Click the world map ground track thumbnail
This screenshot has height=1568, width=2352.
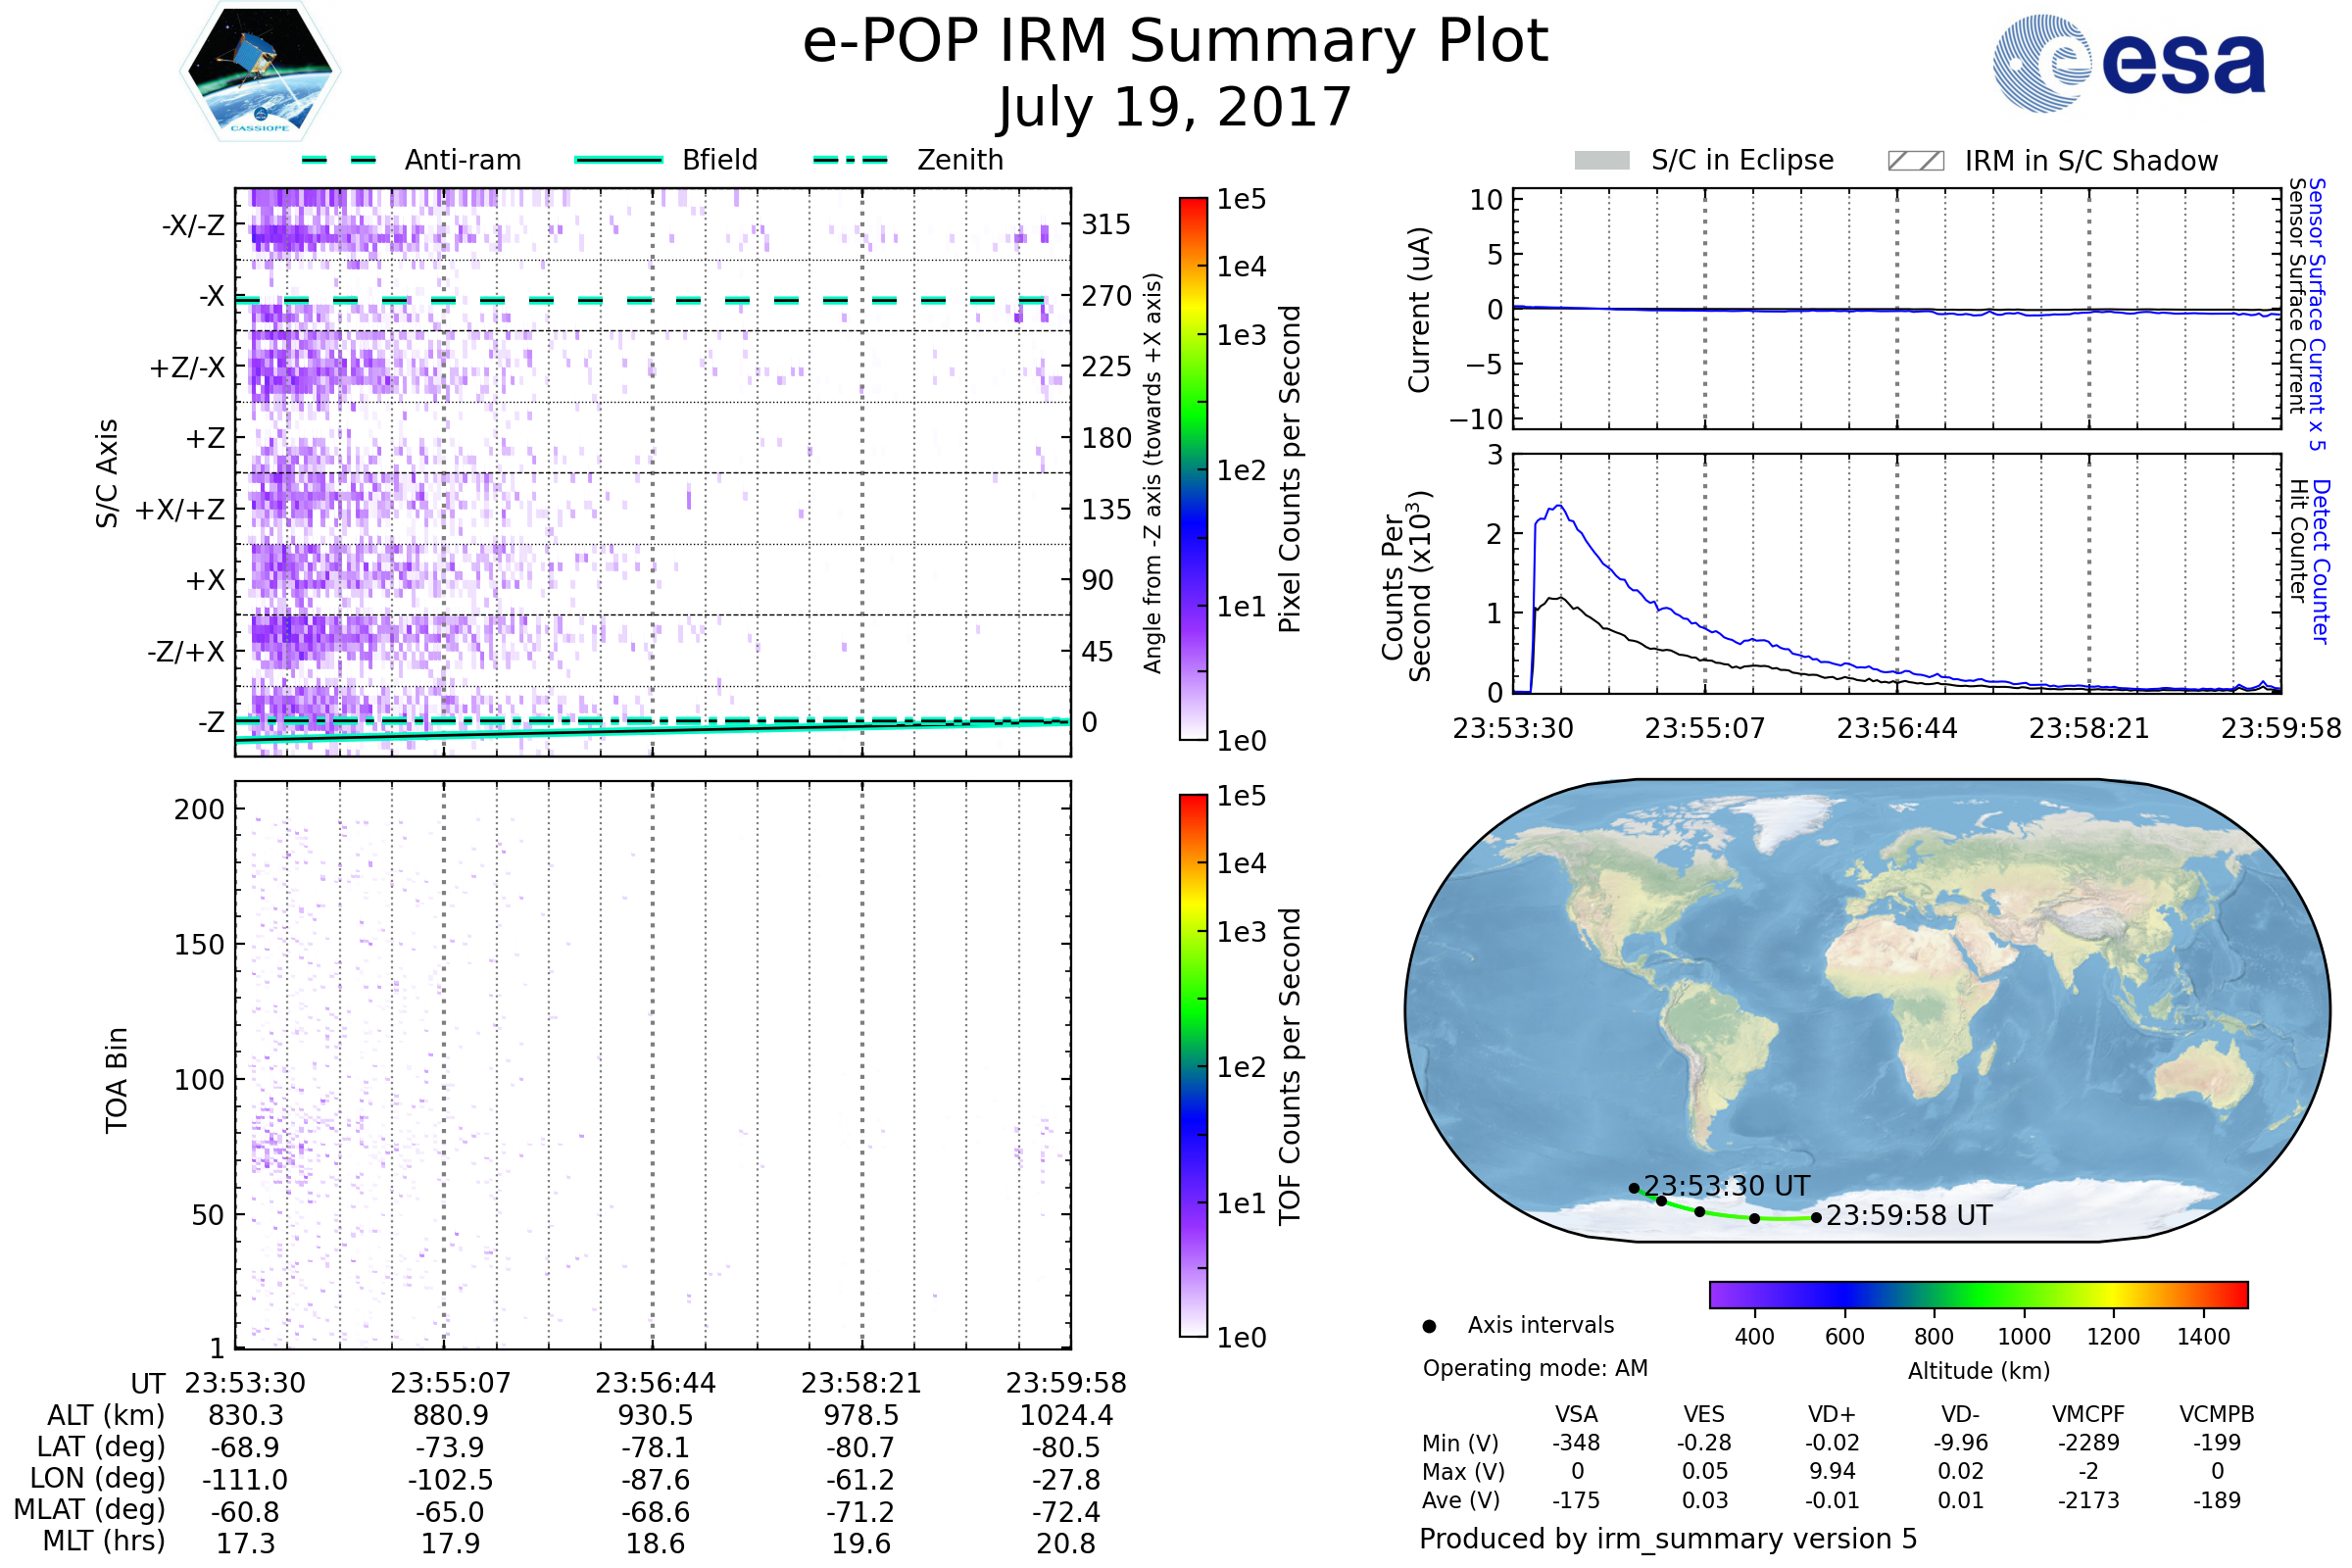pyautogui.click(x=1866, y=1010)
